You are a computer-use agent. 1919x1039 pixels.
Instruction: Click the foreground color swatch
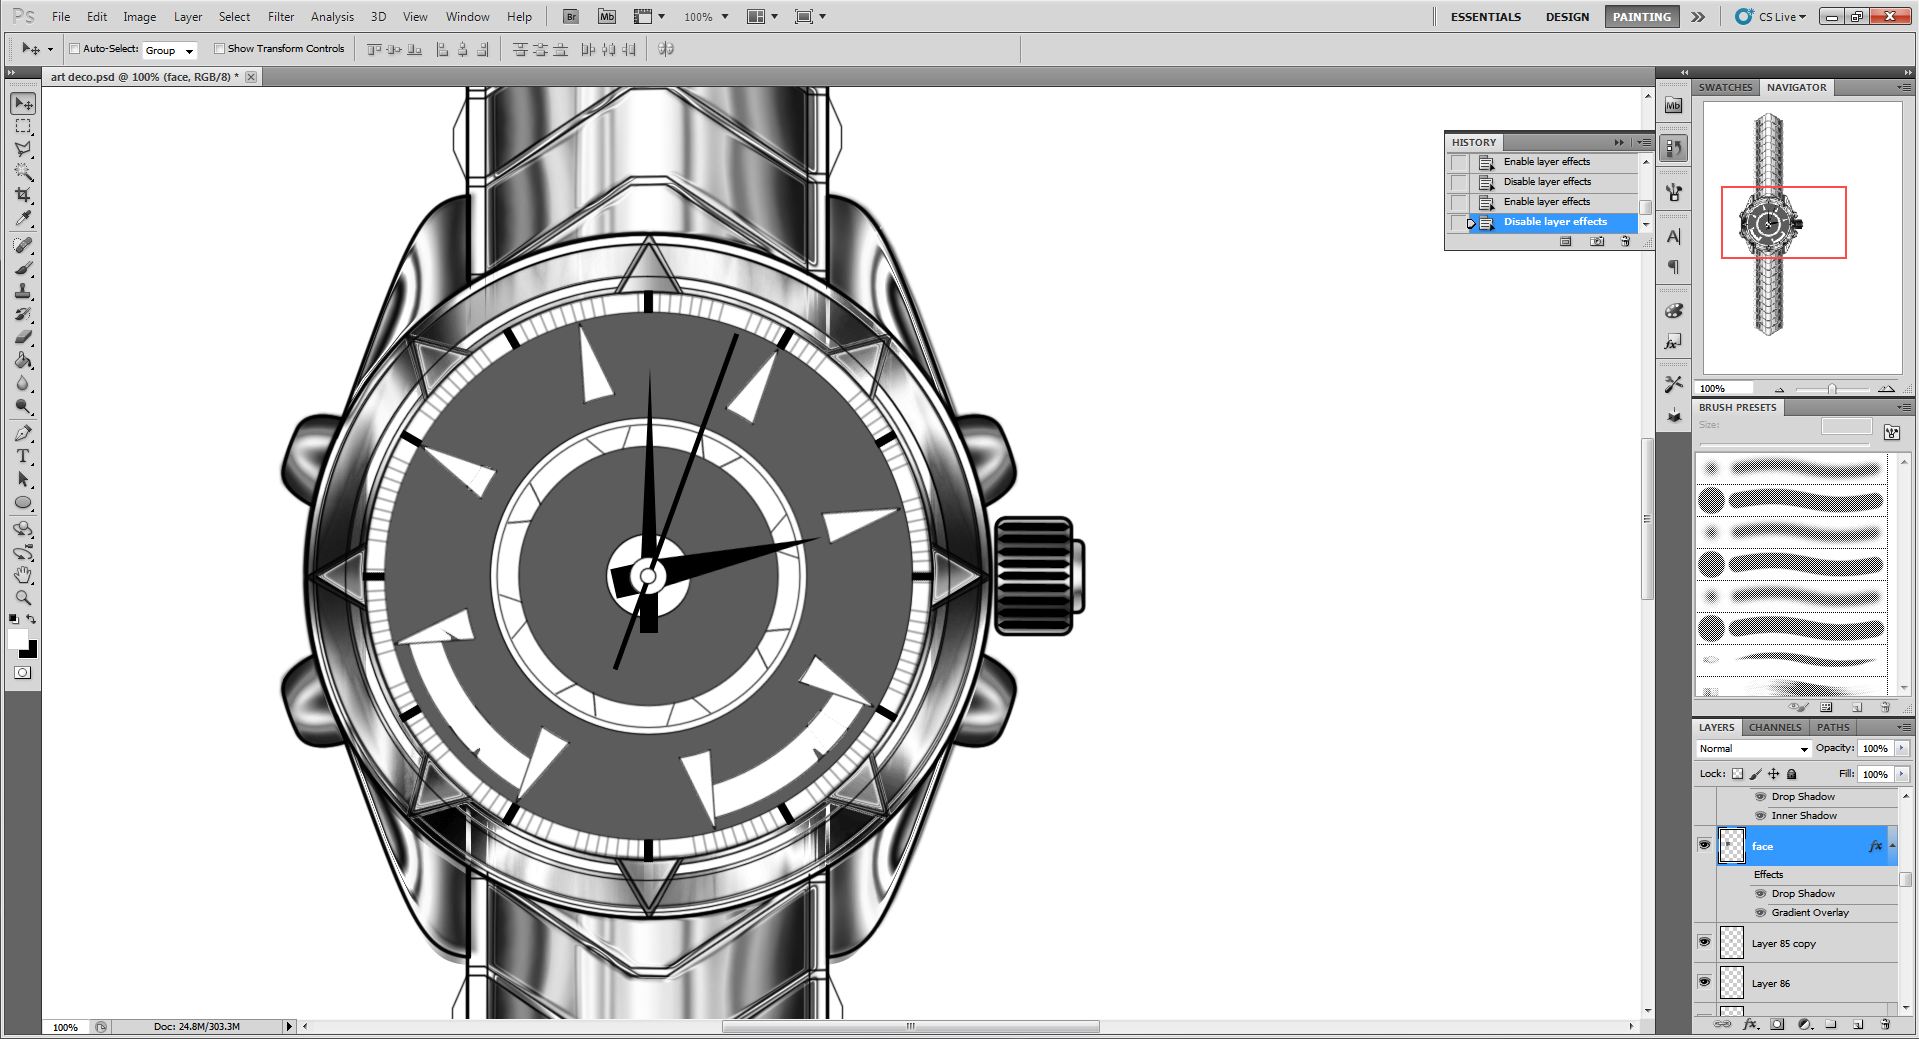click(x=17, y=639)
